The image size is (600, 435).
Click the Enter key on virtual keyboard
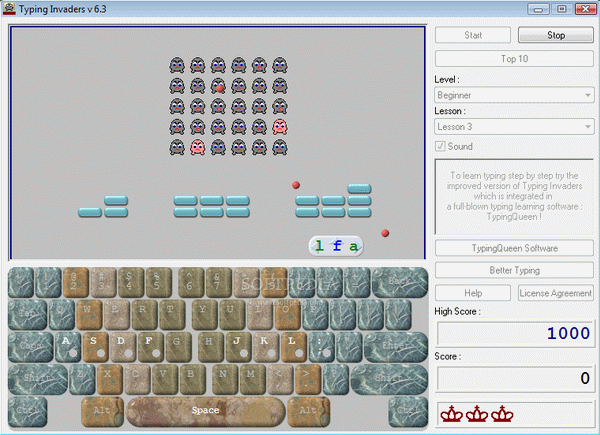(x=396, y=347)
